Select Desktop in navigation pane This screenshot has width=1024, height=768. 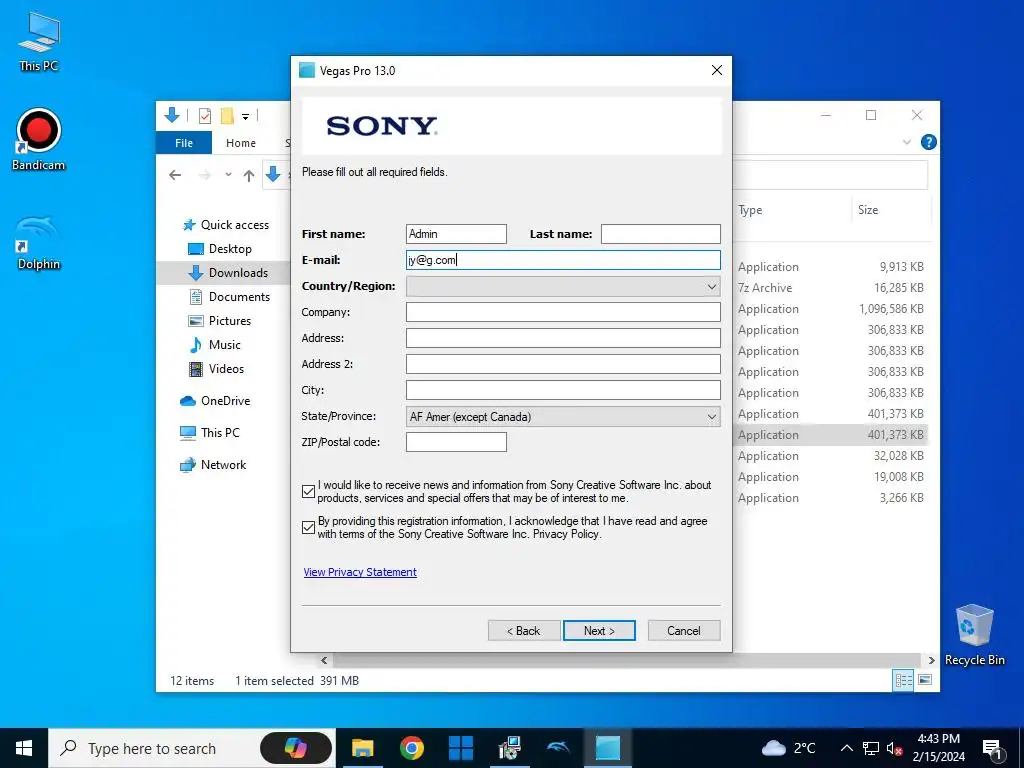220,249
